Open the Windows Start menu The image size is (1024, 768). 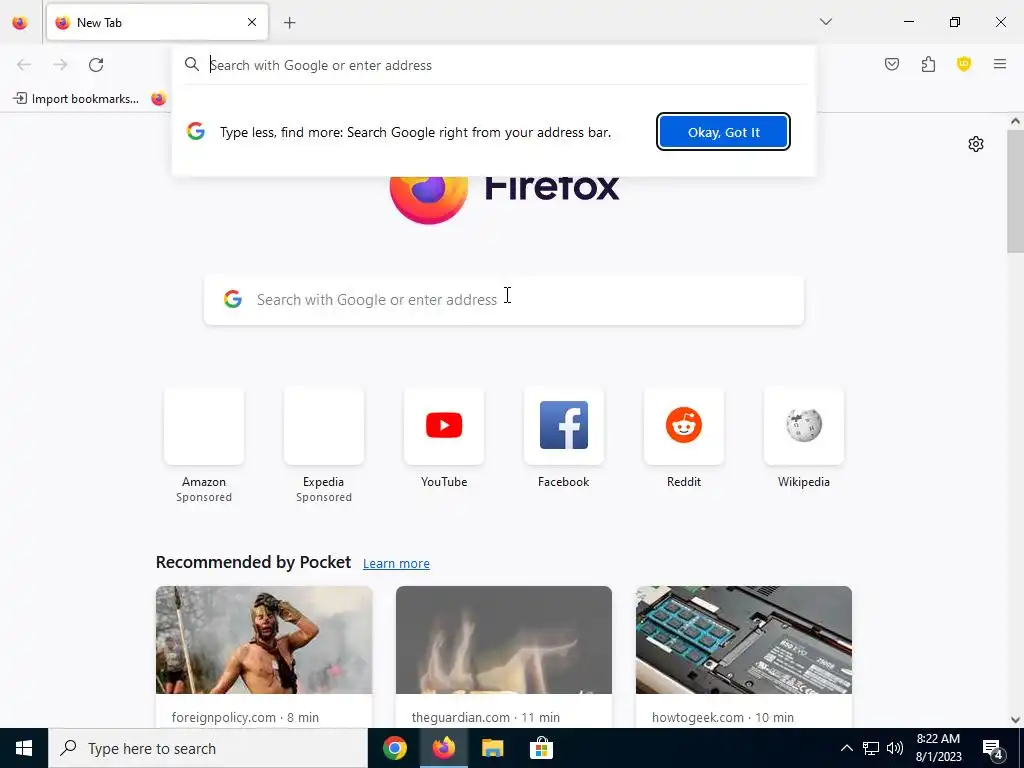click(24, 748)
